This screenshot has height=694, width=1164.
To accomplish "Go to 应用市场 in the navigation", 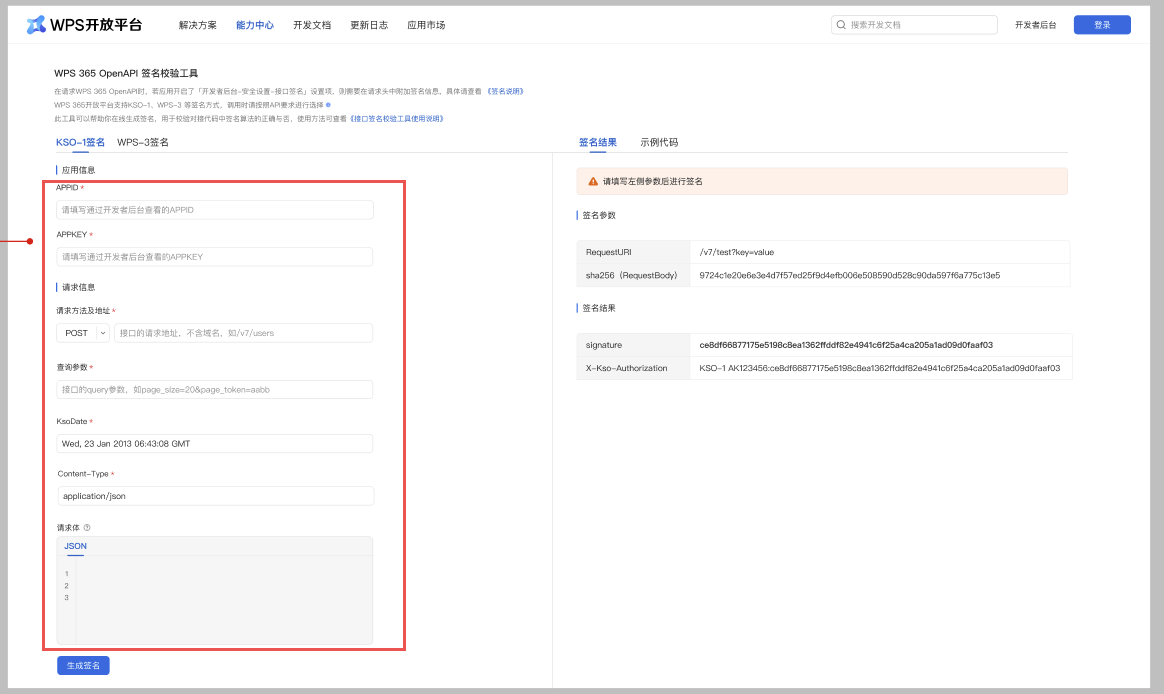I will [x=426, y=25].
